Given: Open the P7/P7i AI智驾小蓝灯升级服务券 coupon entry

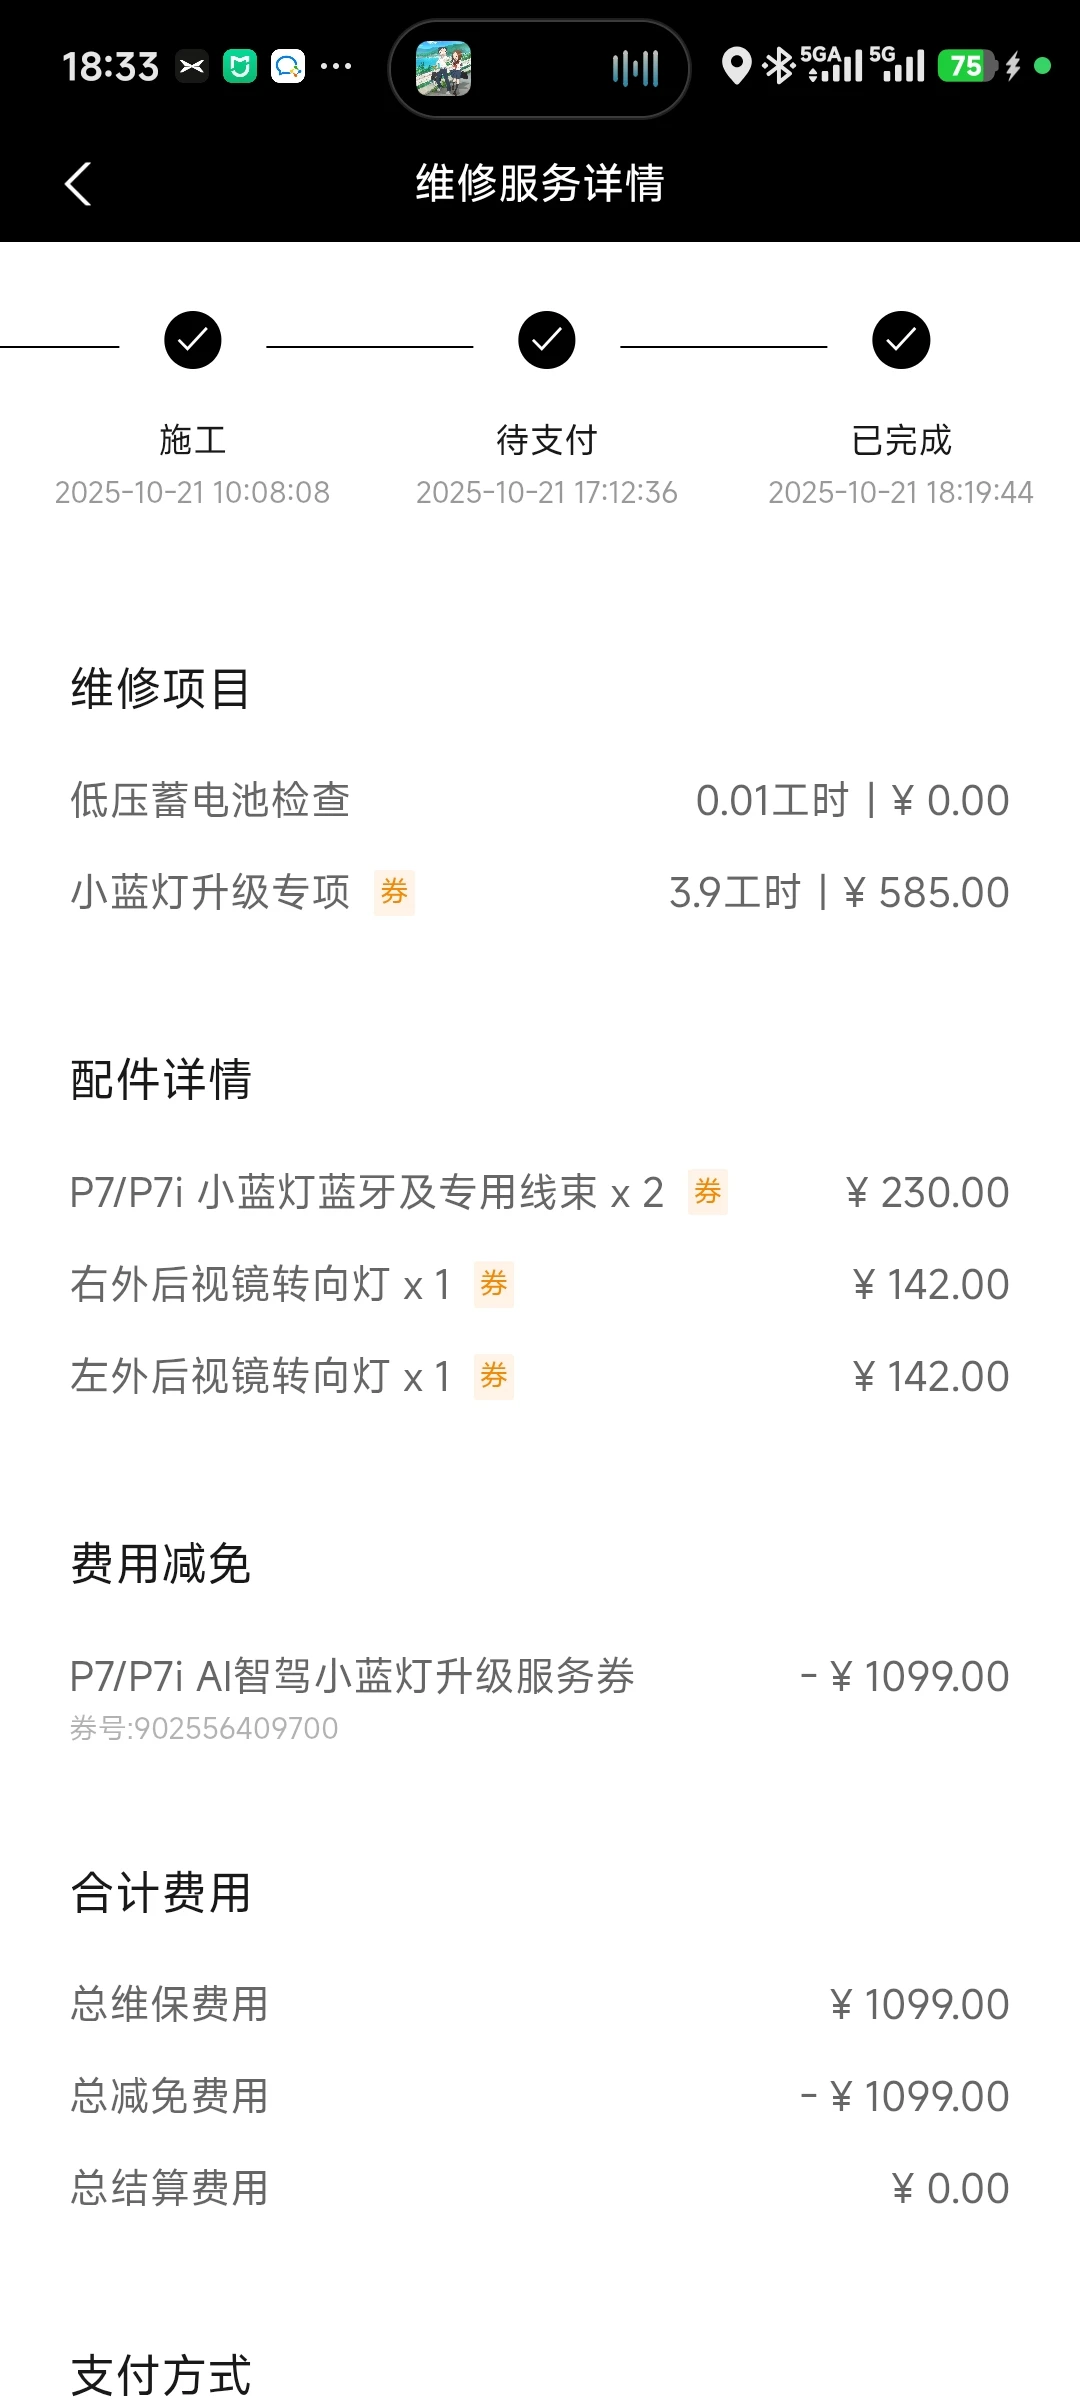Looking at the screenshot, I should pyautogui.click(x=352, y=1677).
